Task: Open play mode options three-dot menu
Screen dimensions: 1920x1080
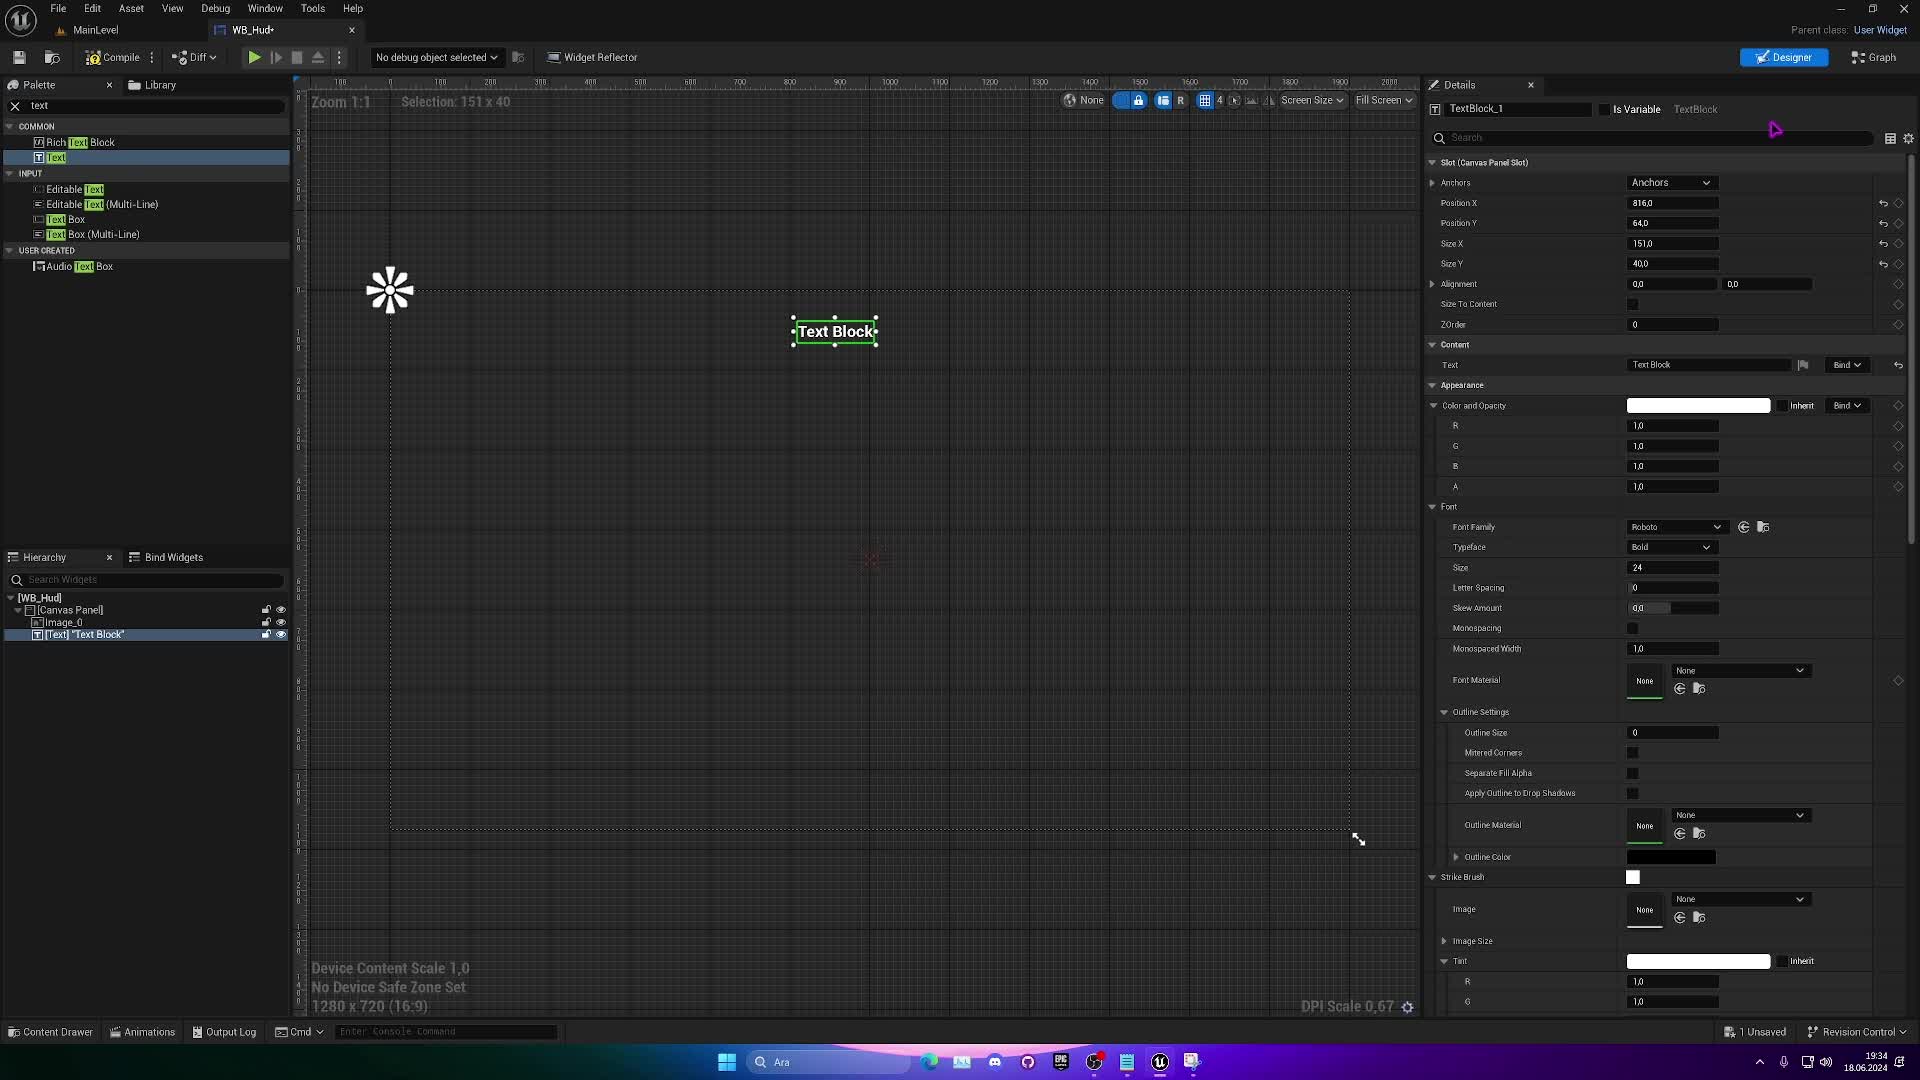Action: [339, 57]
